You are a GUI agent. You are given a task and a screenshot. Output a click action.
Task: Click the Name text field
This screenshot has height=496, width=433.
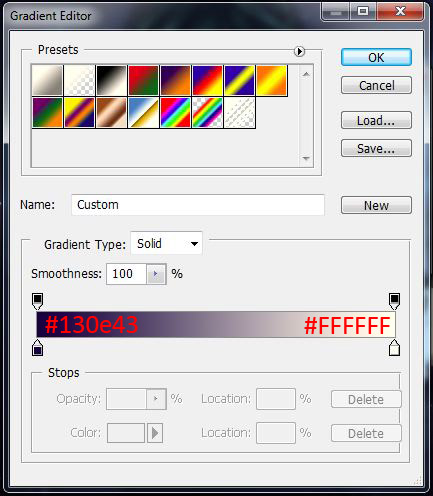click(198, 205)
